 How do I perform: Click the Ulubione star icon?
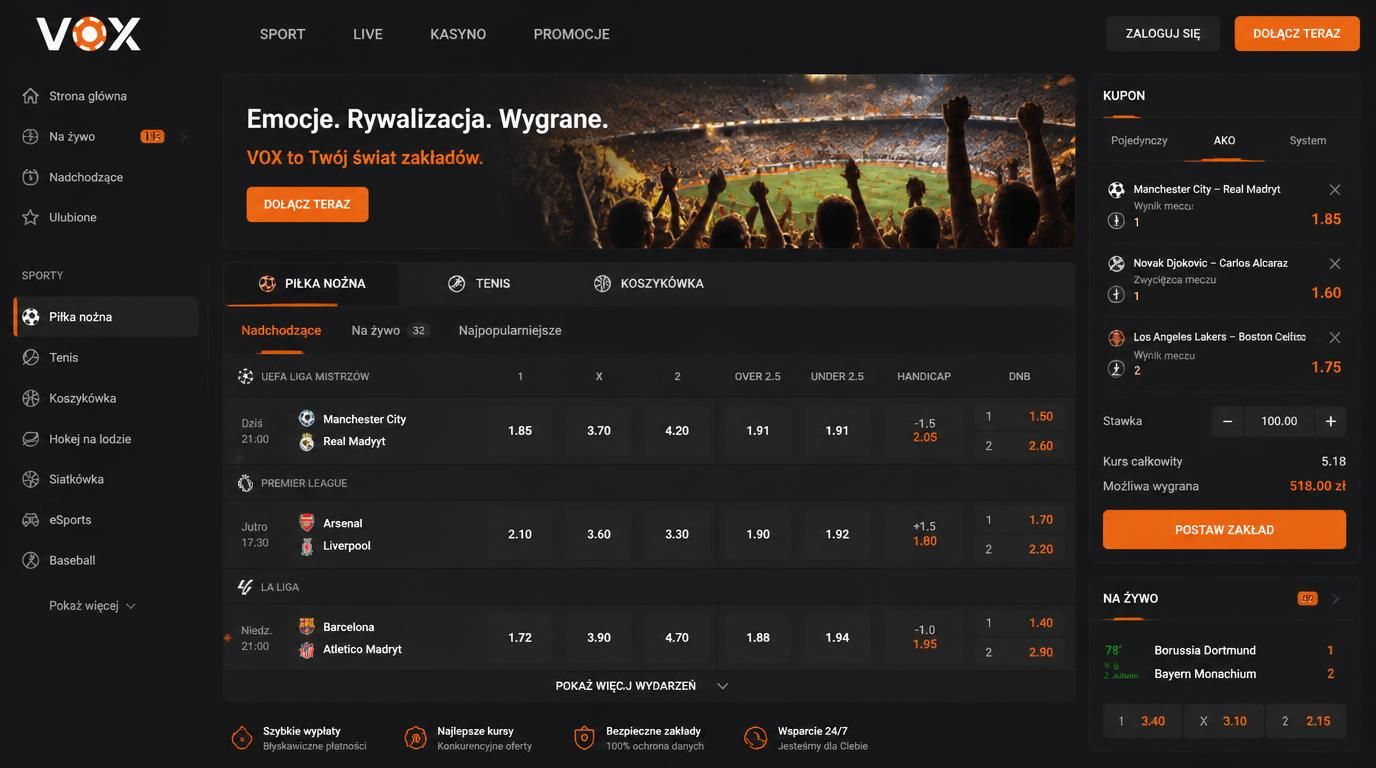(31, 217)
